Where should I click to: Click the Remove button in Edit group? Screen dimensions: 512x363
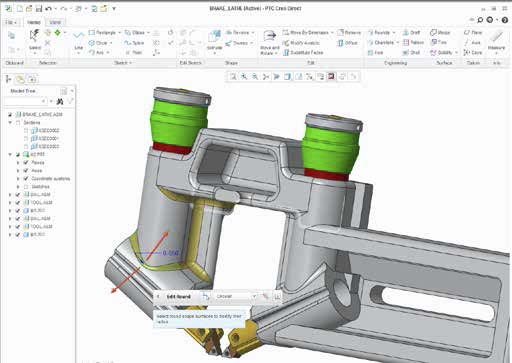click(x=349, y=33)
